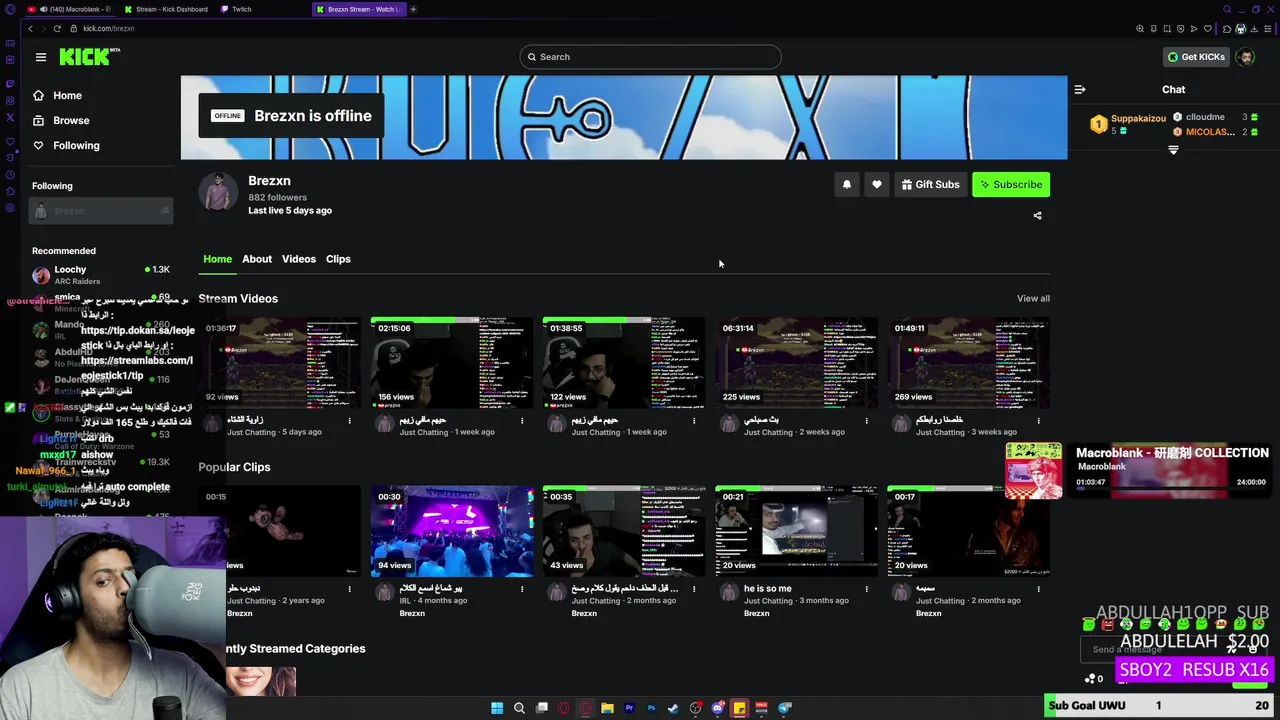Open the 06:31:14 stream video
This screenshot has height=720, width=1280.
797,362
